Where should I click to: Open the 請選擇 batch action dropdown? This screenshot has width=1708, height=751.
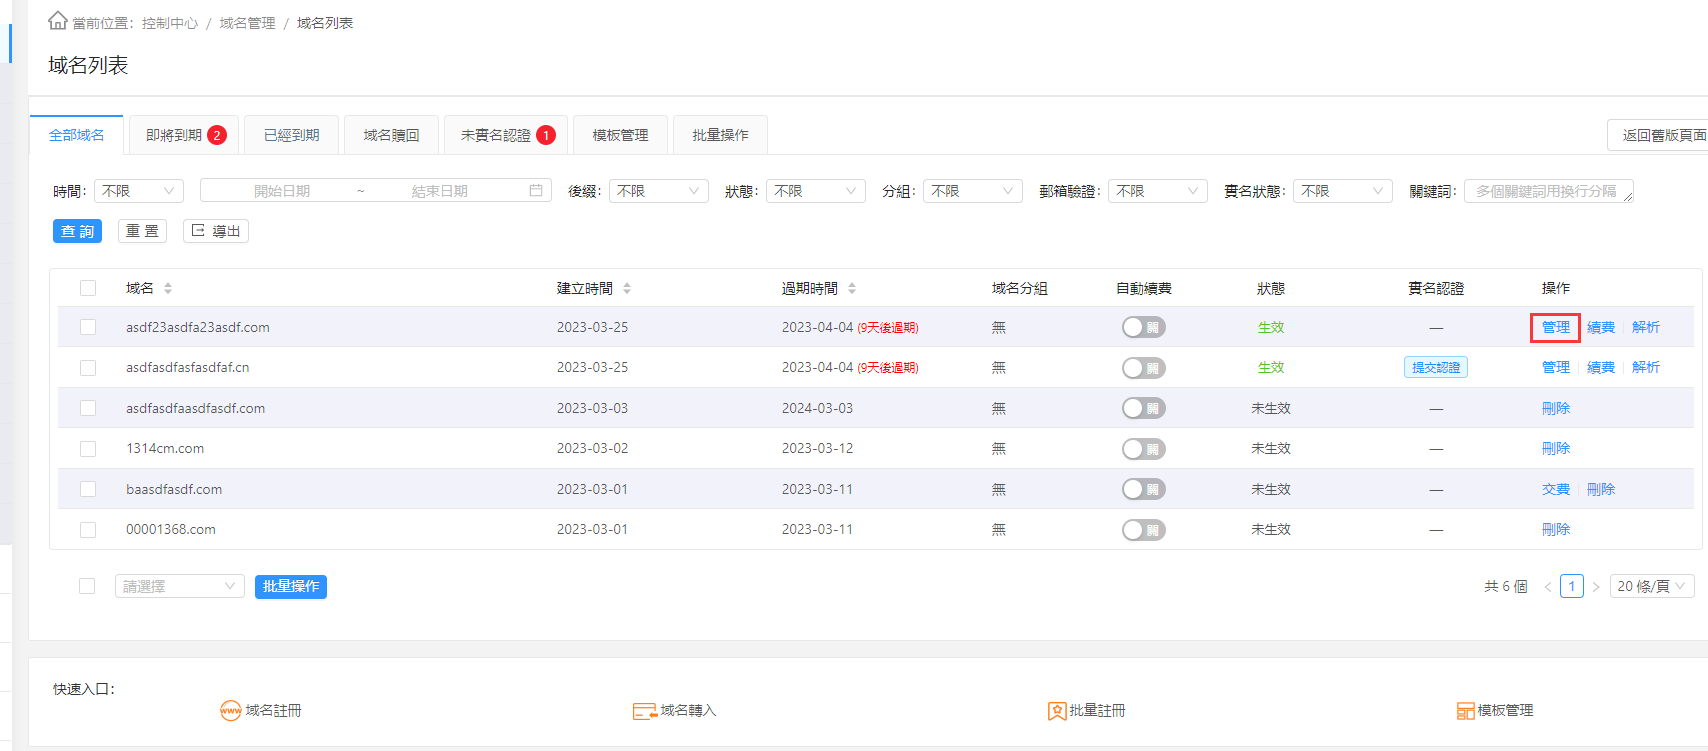[180, 586]
